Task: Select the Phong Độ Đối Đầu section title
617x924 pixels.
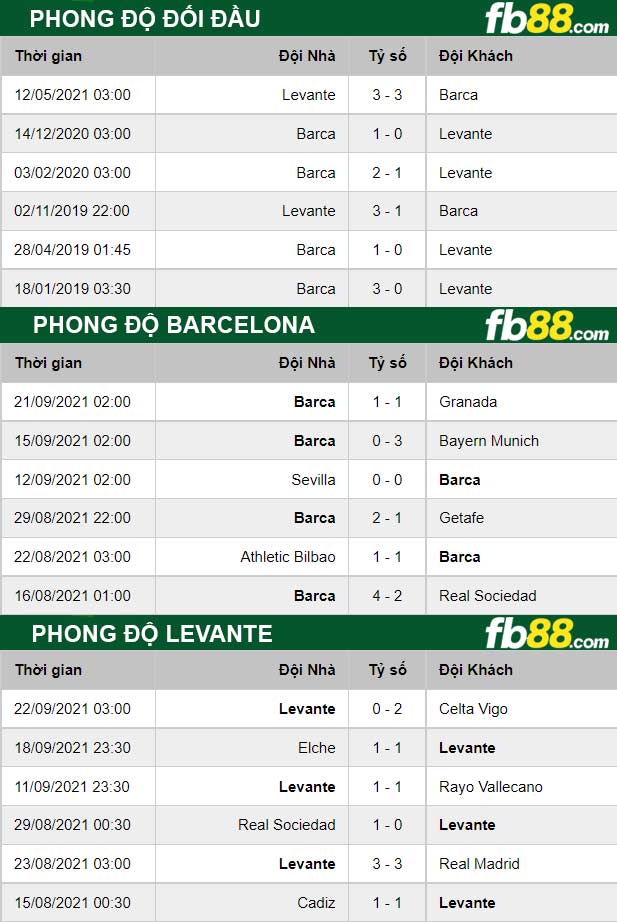Action: point(146,19)
